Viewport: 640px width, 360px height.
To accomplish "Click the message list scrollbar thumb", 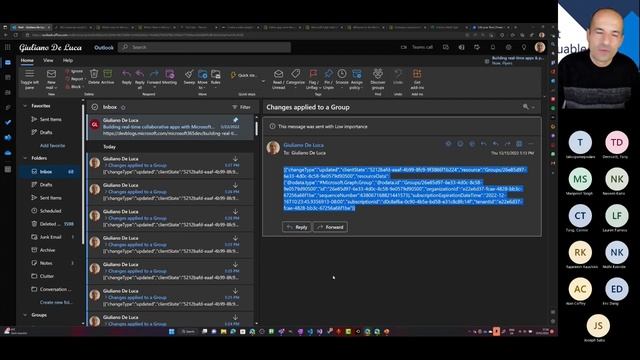I will pos(256,129).
